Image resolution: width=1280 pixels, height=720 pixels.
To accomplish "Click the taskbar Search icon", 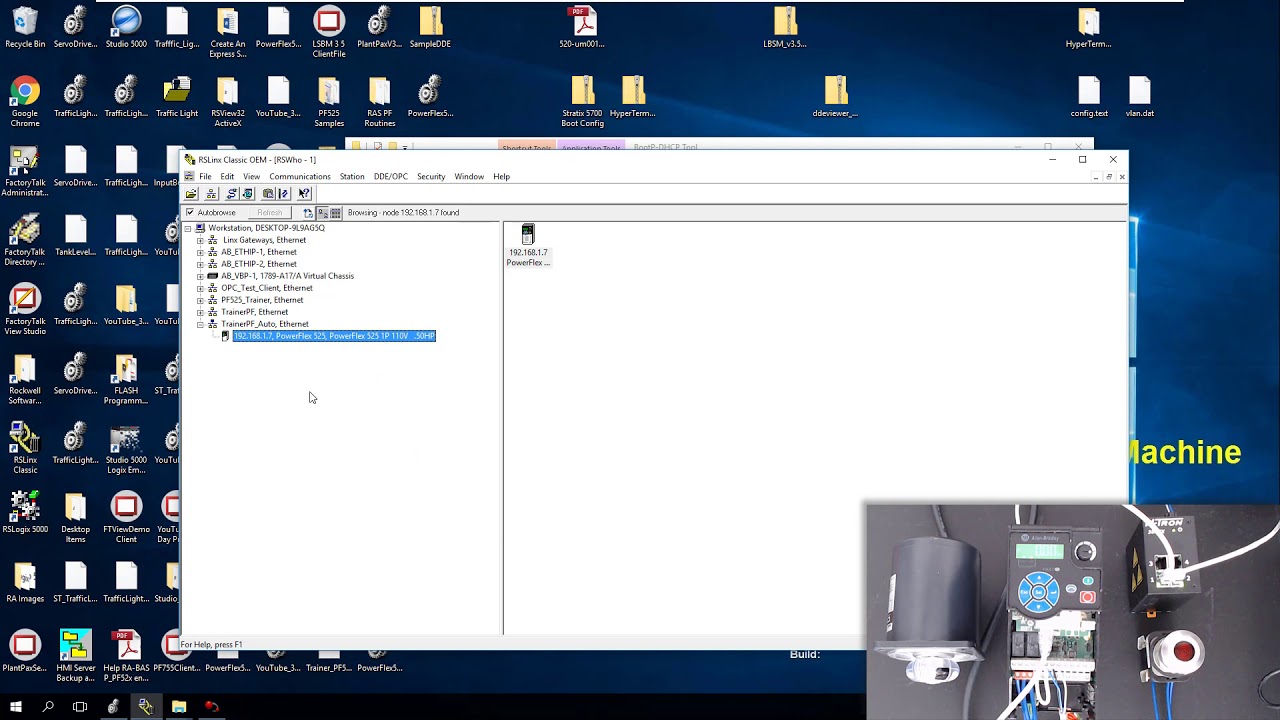I will (48, 707).
